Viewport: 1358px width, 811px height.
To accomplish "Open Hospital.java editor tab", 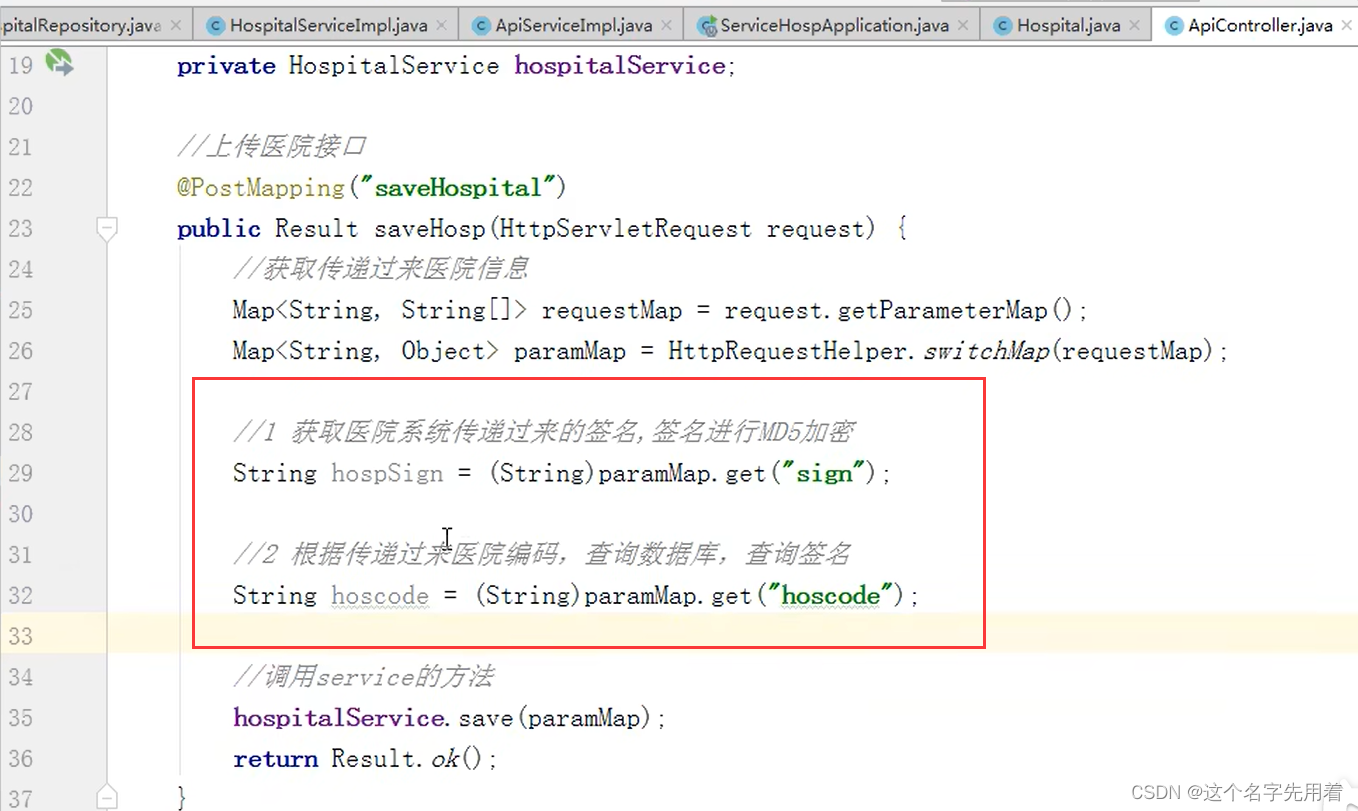I will coord(1066,26).
